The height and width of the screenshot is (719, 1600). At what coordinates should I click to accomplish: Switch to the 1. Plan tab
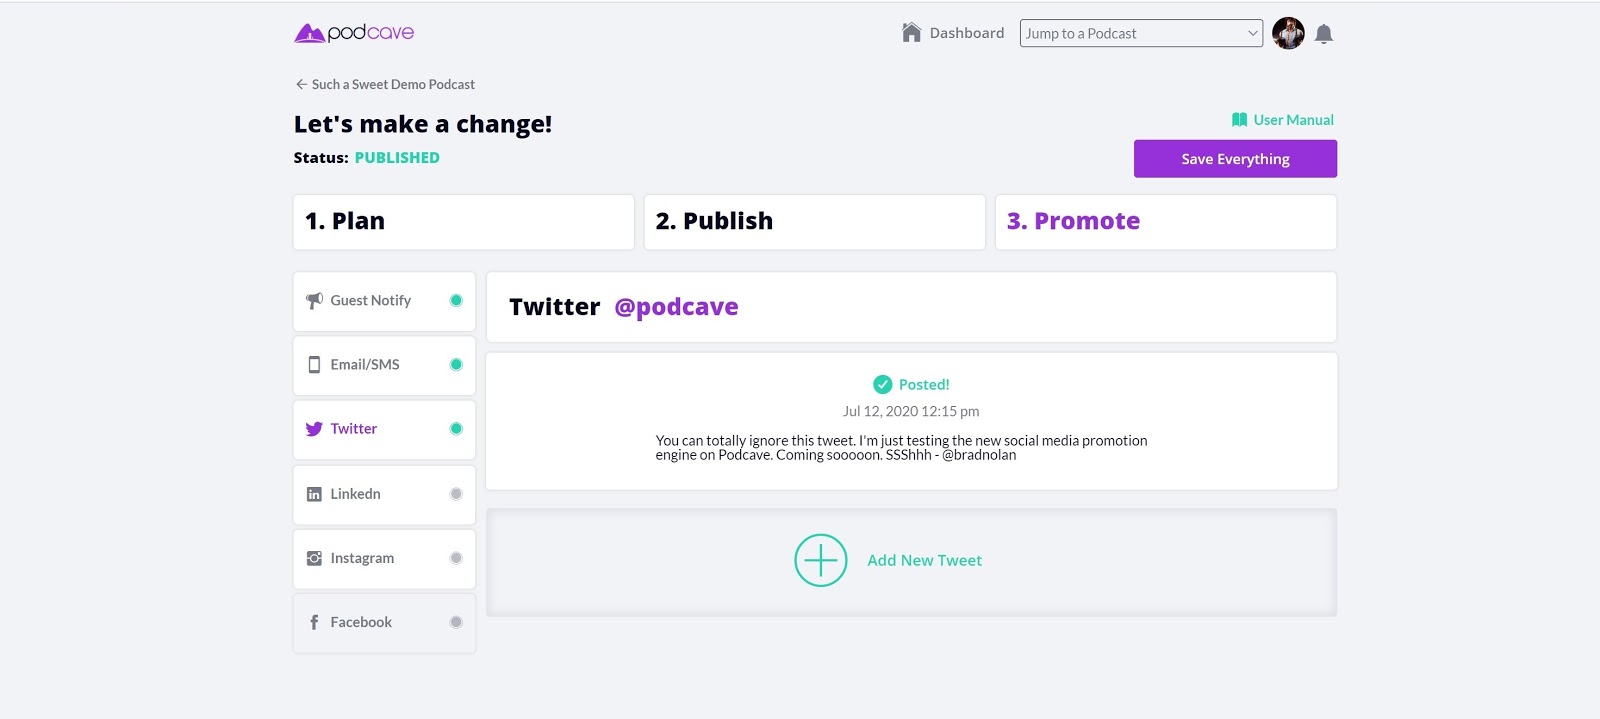[x=464, y=222]
